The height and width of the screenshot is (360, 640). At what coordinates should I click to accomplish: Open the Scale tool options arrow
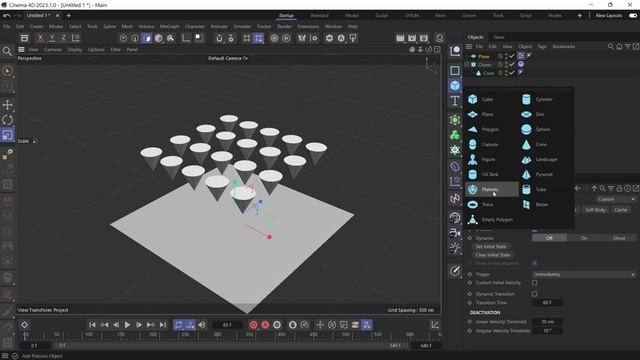point(35,141)
